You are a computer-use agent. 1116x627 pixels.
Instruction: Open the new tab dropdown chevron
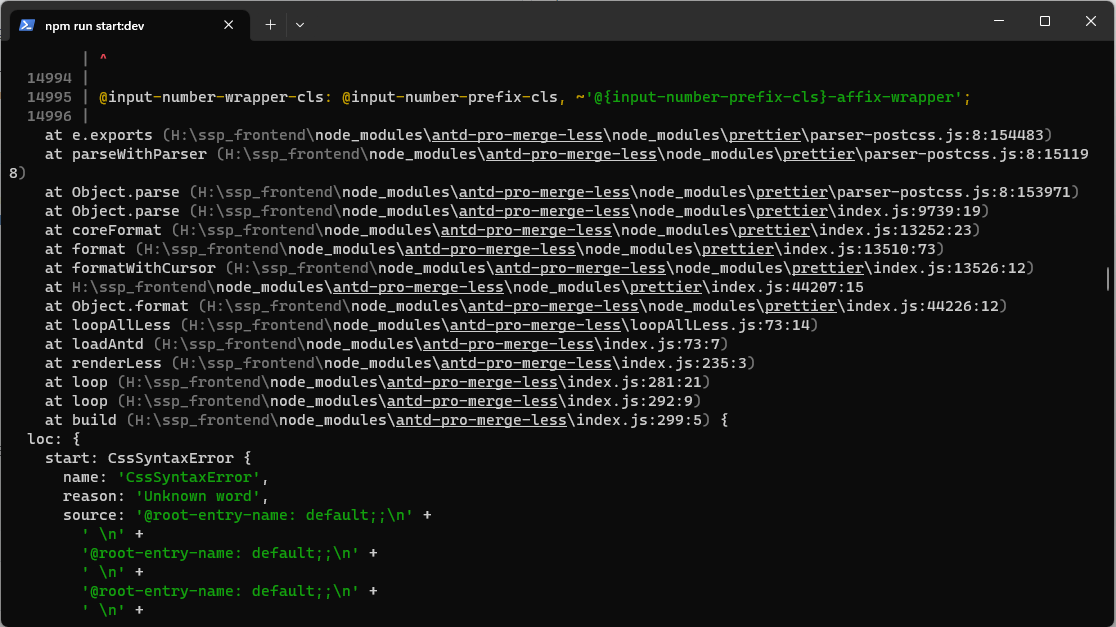tap(300, 24)
